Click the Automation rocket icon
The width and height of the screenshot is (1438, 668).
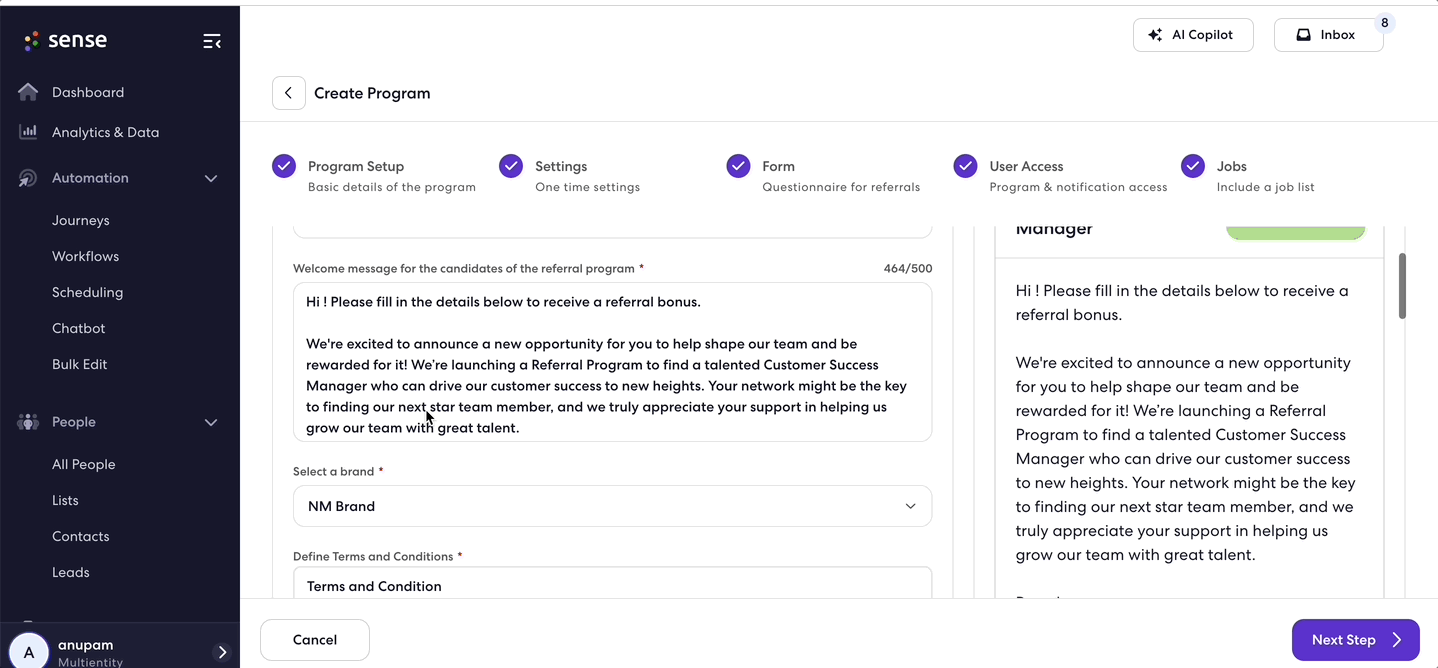(x=28, y=178)
